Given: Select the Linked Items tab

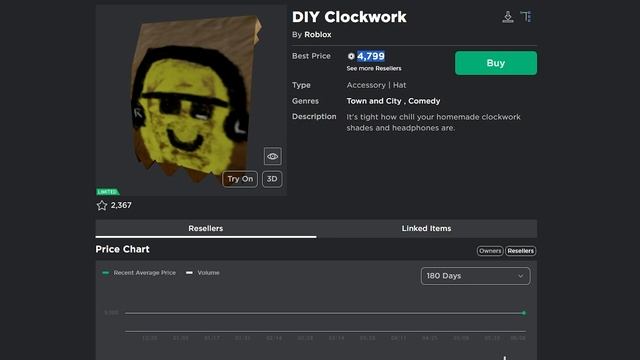Looking at the screenshot, I should click(x=427, y=229).
